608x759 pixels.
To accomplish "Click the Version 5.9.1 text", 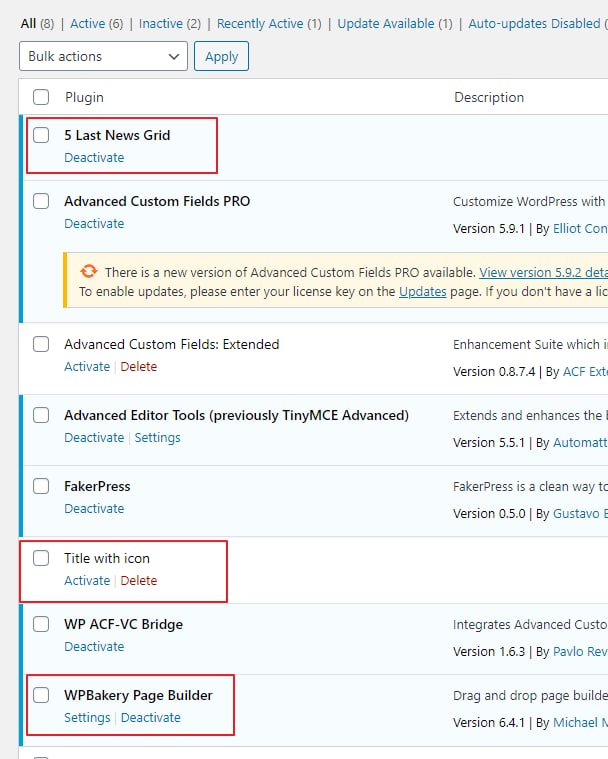I will pos(489,228).
